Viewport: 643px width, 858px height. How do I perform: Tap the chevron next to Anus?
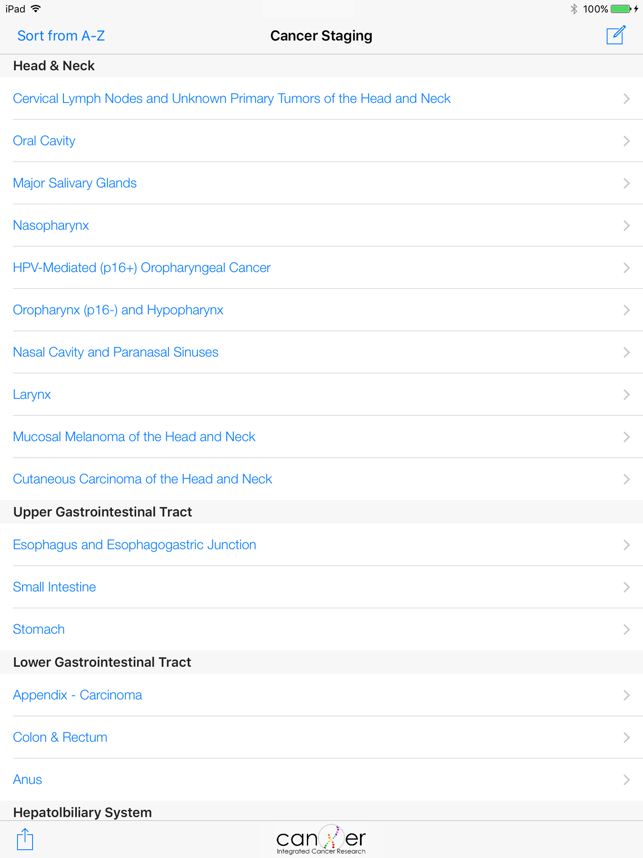[x=626, y=780]
